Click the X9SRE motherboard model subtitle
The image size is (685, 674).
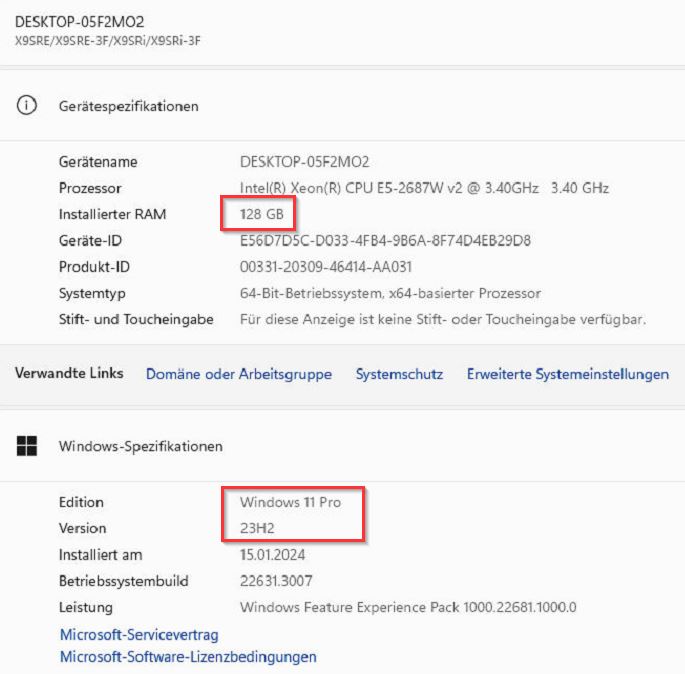click(x=107, y=41)
